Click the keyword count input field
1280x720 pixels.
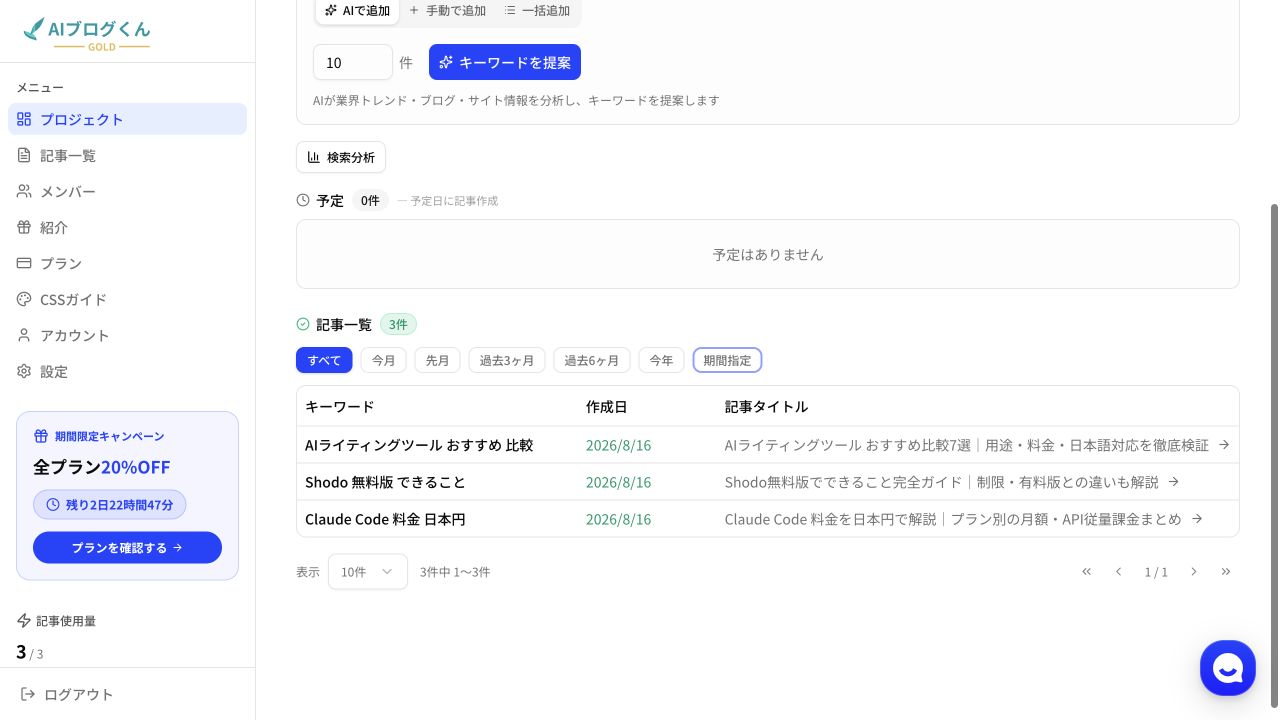(x=353, y=62)
